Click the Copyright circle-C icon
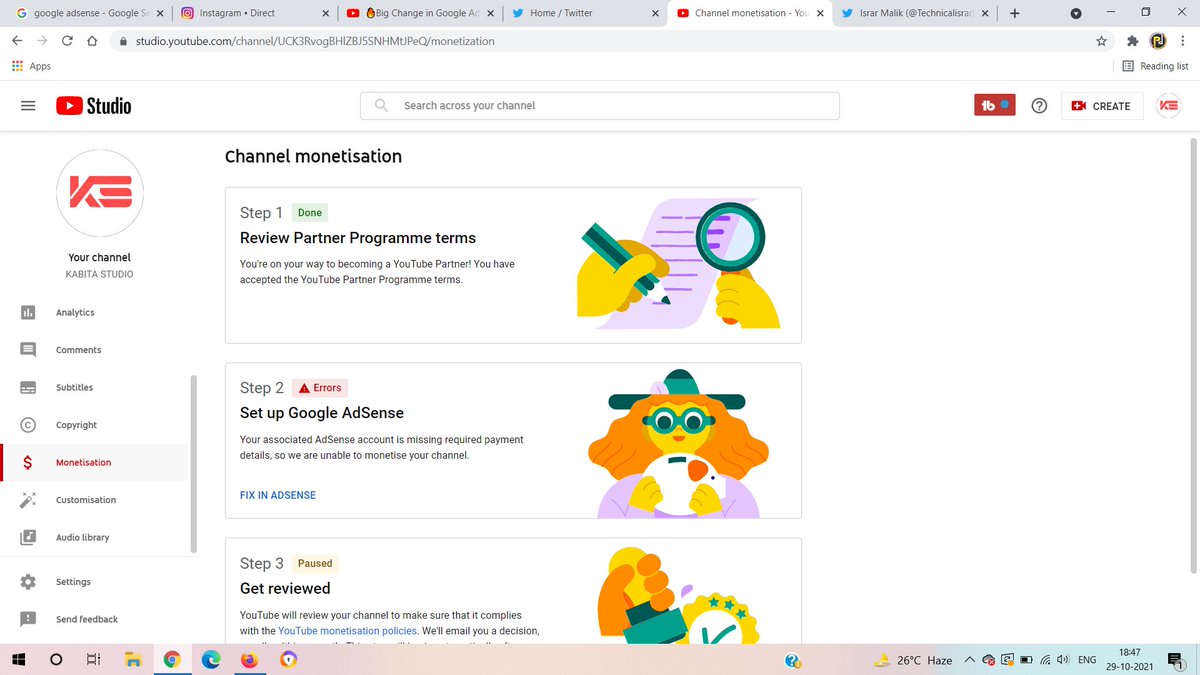1200x675 pixels. coord(28,425)
